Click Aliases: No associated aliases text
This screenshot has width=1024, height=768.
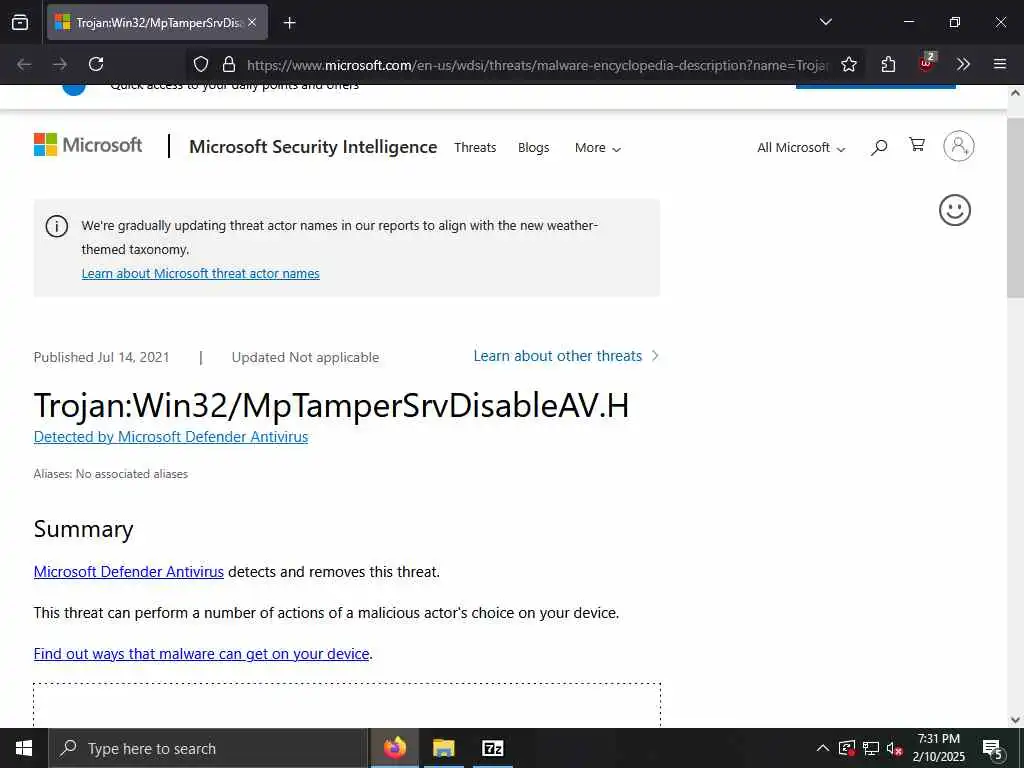click(110, 474)
